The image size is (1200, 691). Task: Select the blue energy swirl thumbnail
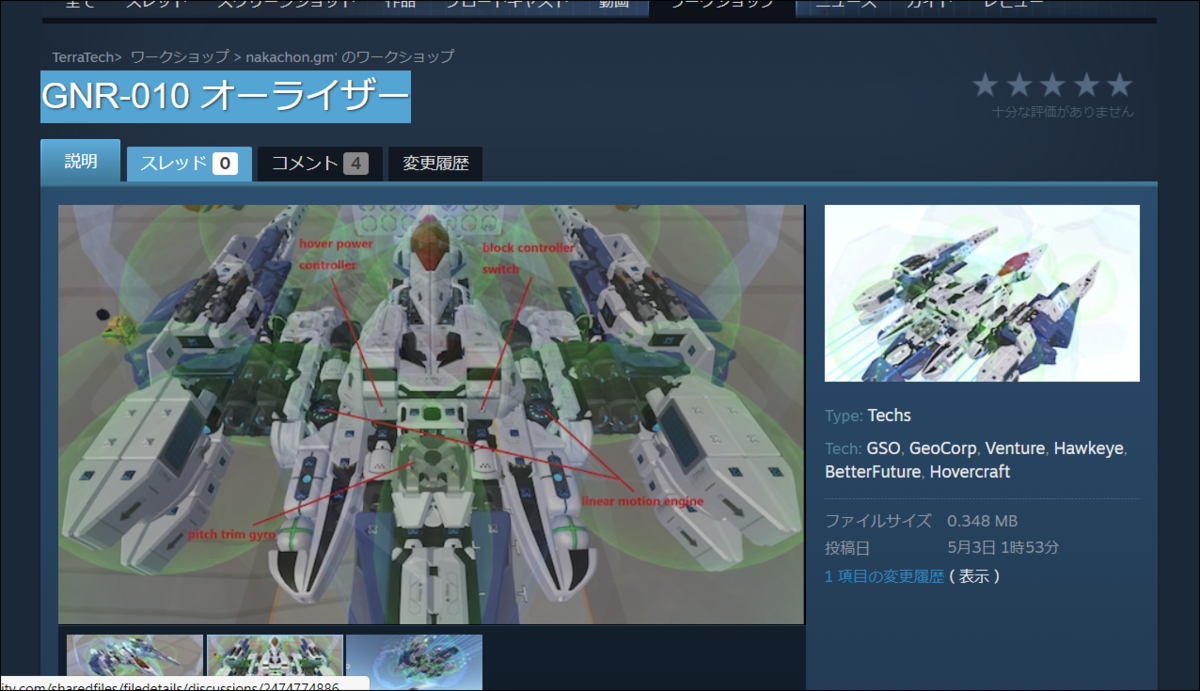point(414,662)
